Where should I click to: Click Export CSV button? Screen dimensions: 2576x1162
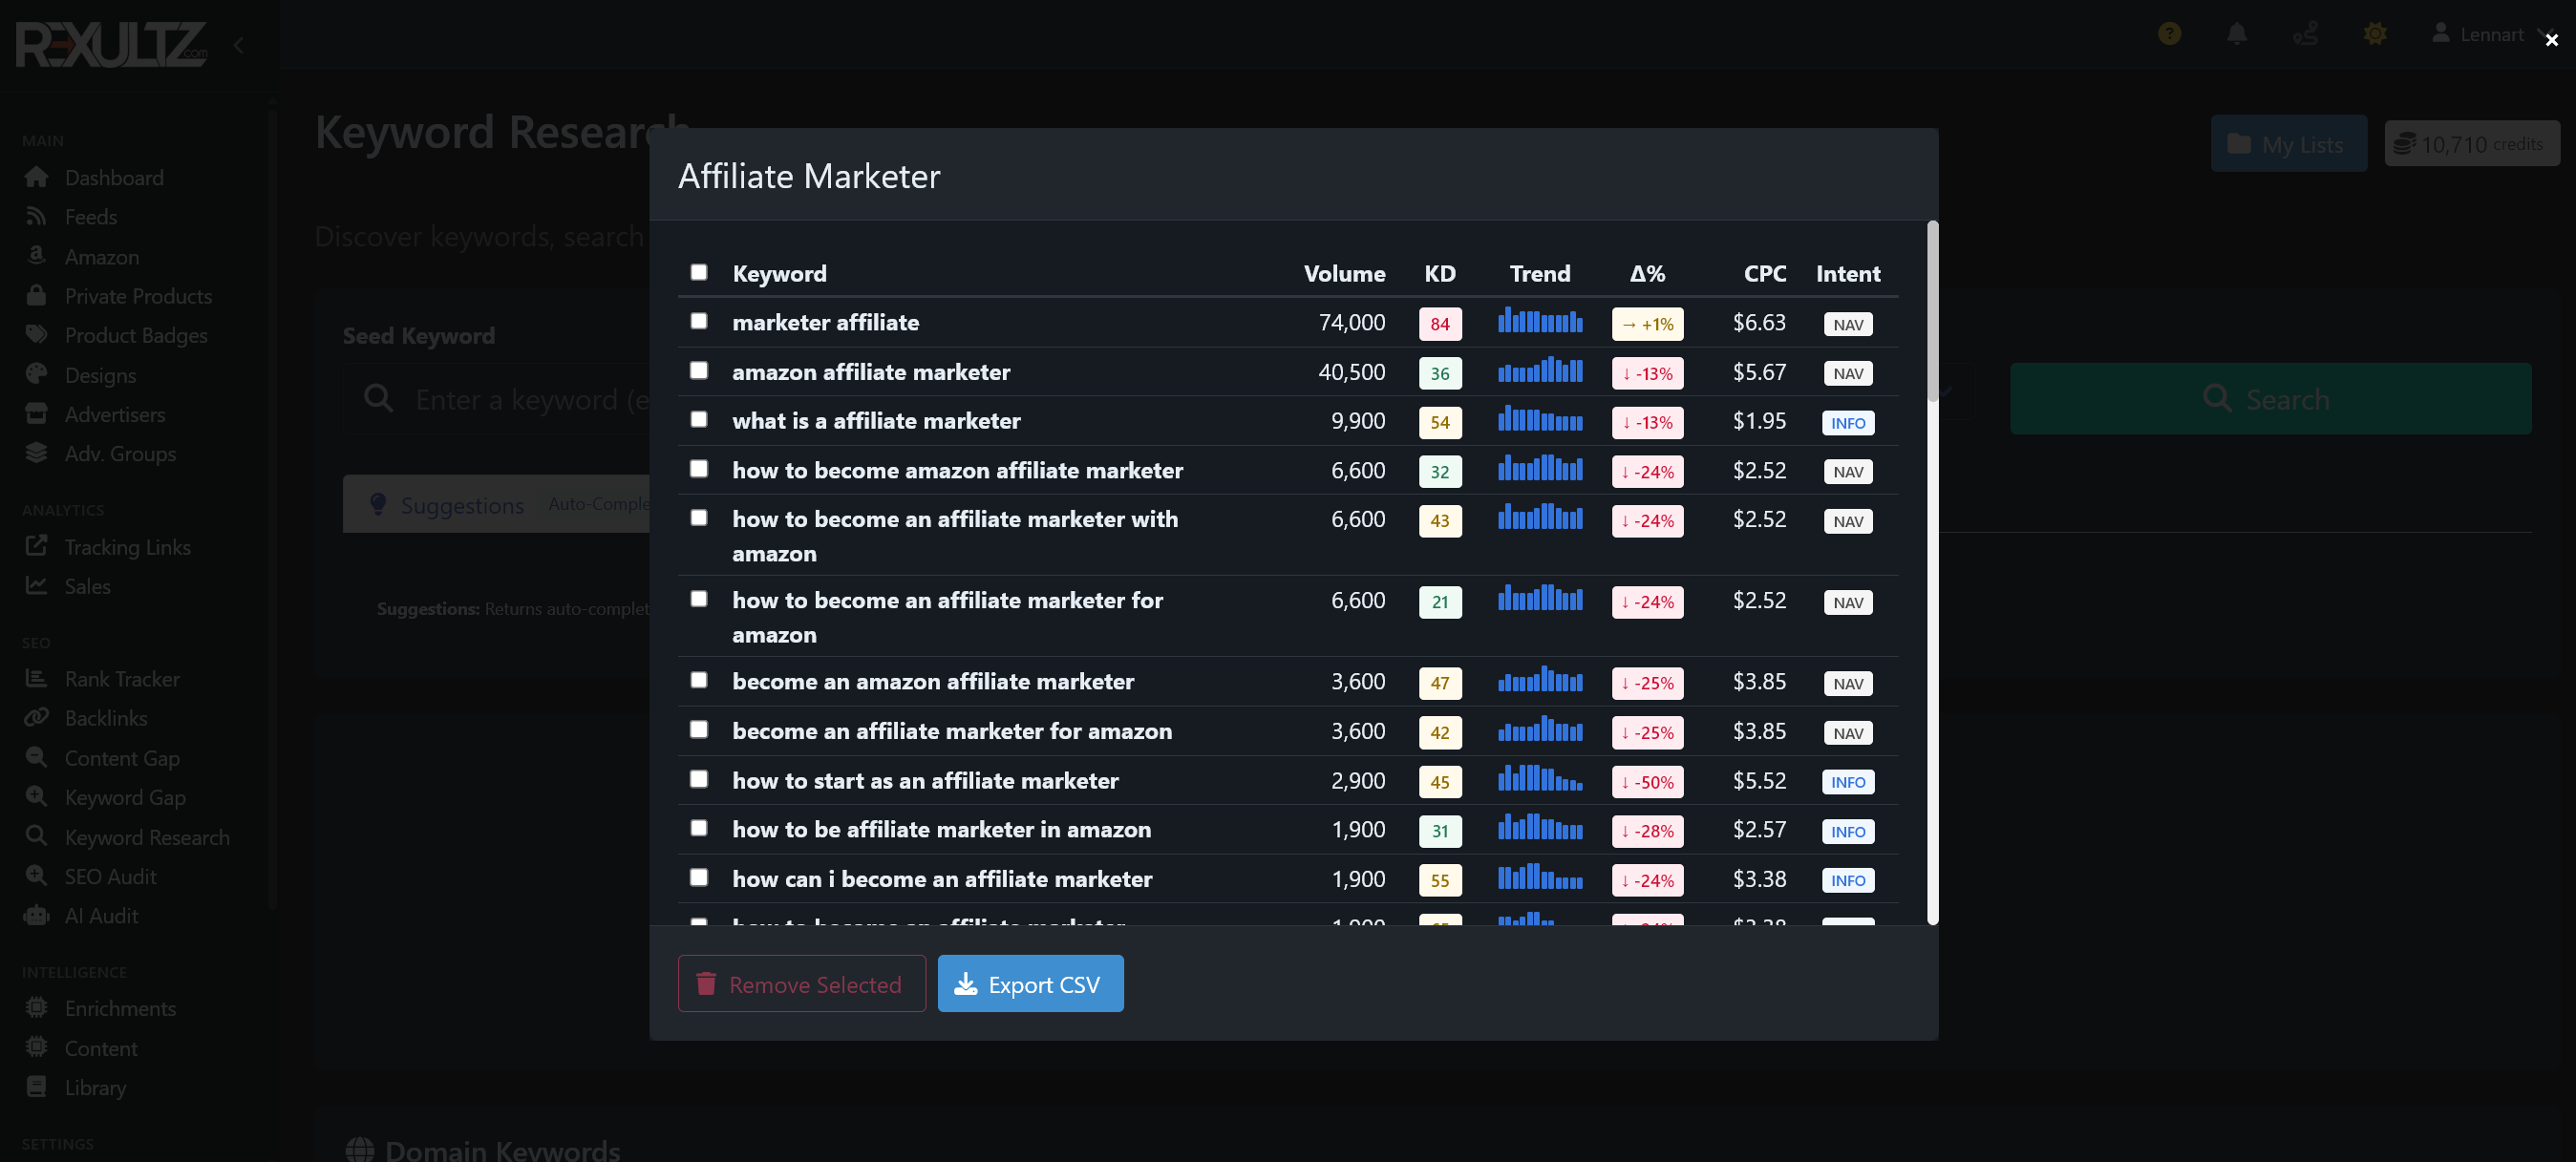1030,984
